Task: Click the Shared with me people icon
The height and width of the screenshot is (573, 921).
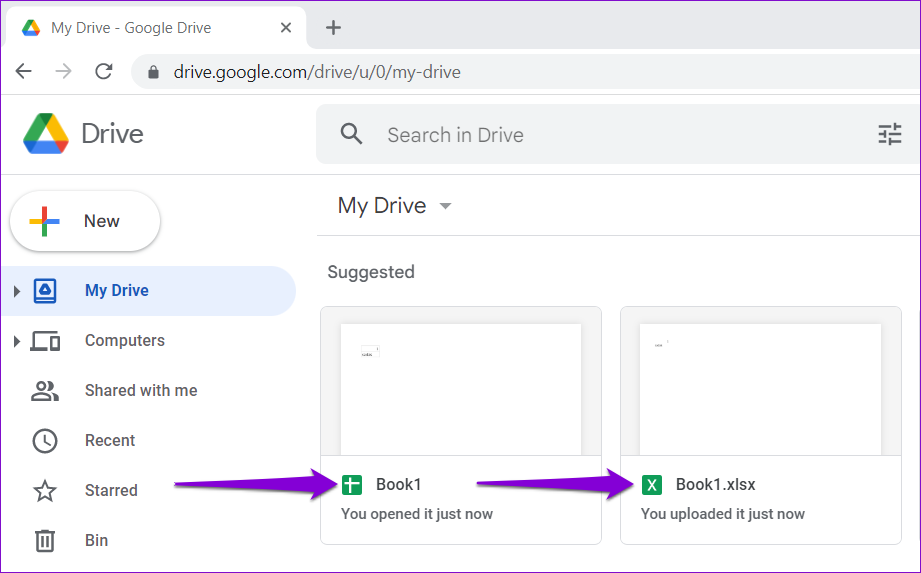Action: click(45, 391)
